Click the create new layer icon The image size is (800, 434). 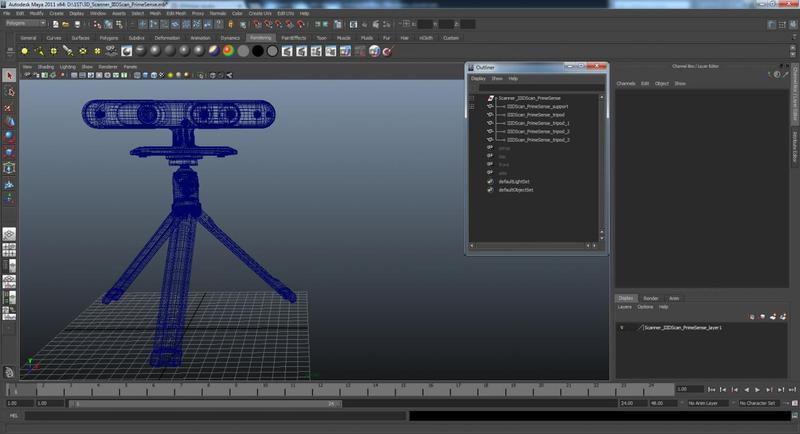point(775,317)
